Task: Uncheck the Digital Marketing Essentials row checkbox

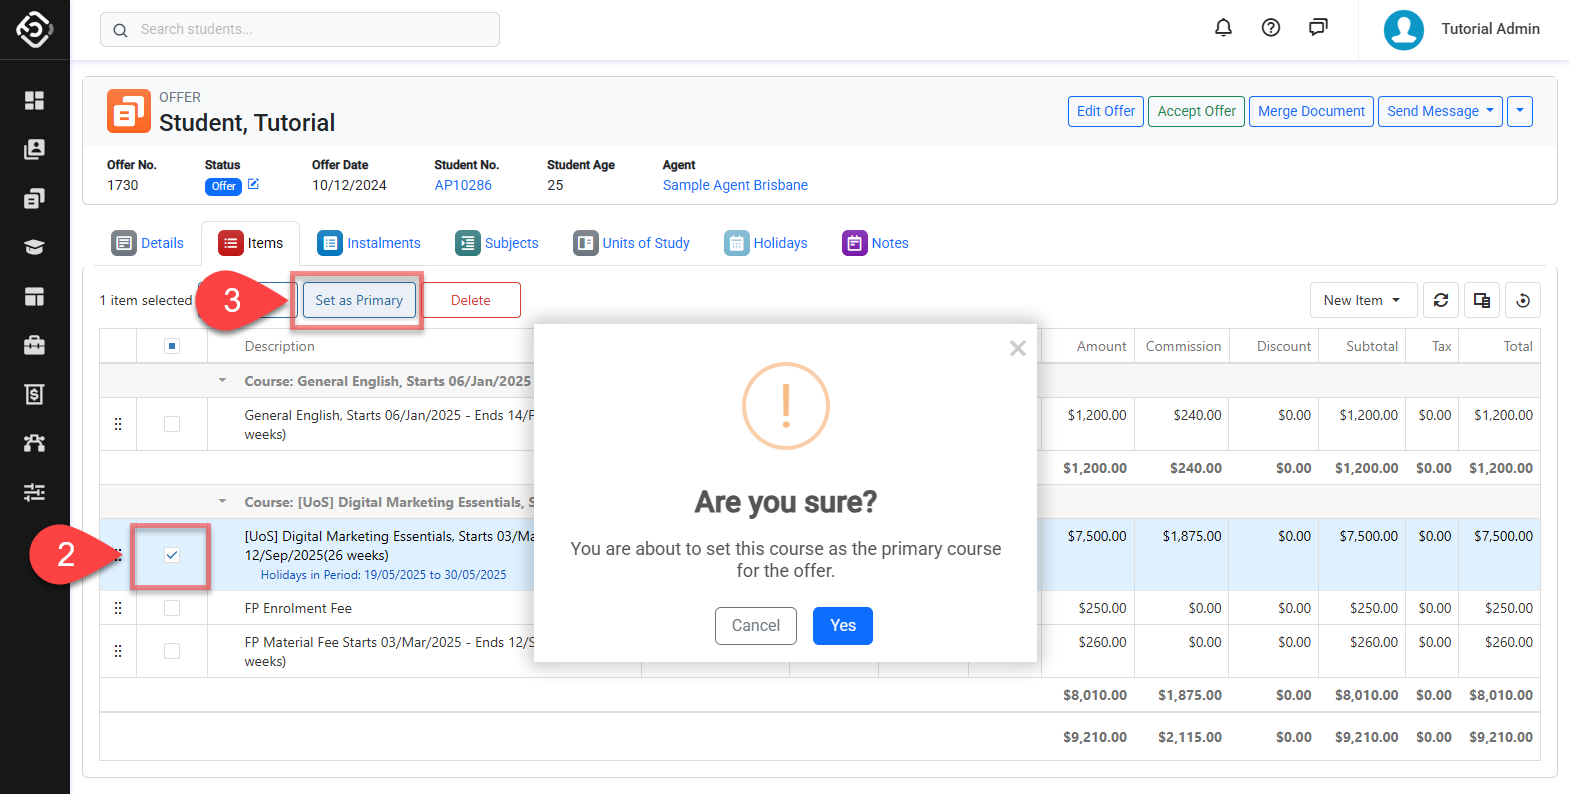Action: click(172, 555)
